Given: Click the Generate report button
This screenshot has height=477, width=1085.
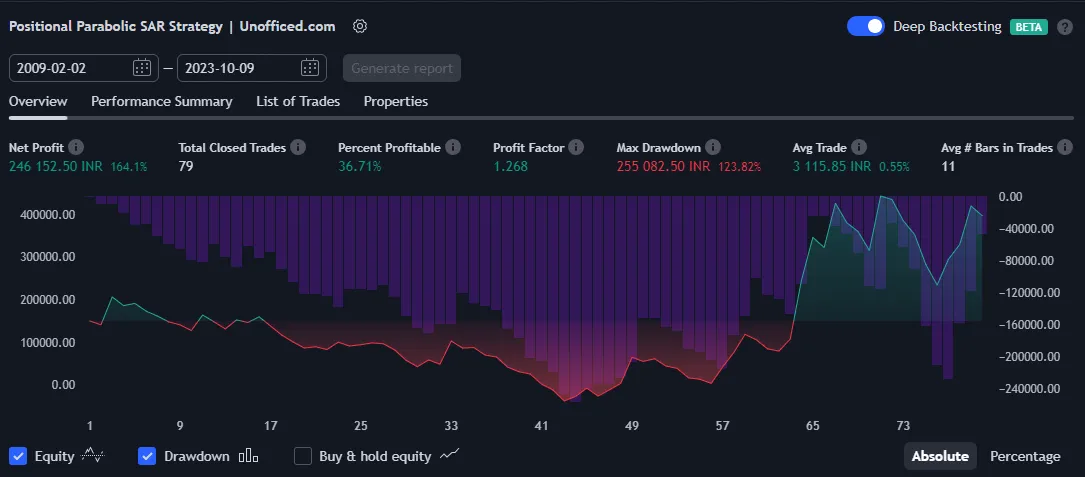Looking at the screenshot, I should coord(402,68).
